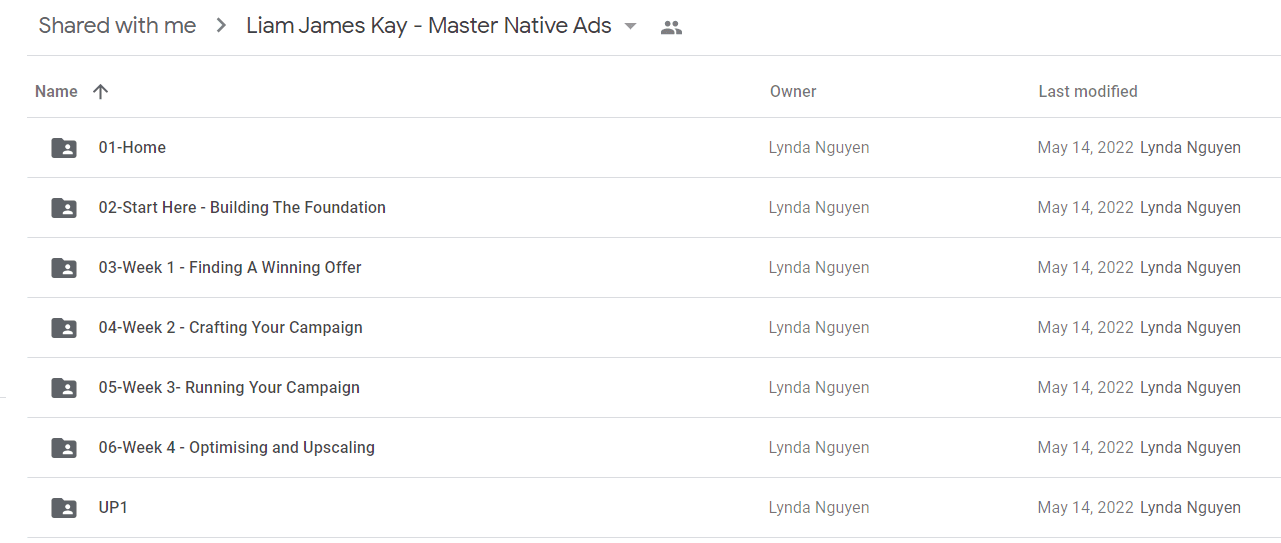Select the 03-Week 1 Finding A Winning Offer row
This screenshot has height=543, width=1281.
[654, 268]
